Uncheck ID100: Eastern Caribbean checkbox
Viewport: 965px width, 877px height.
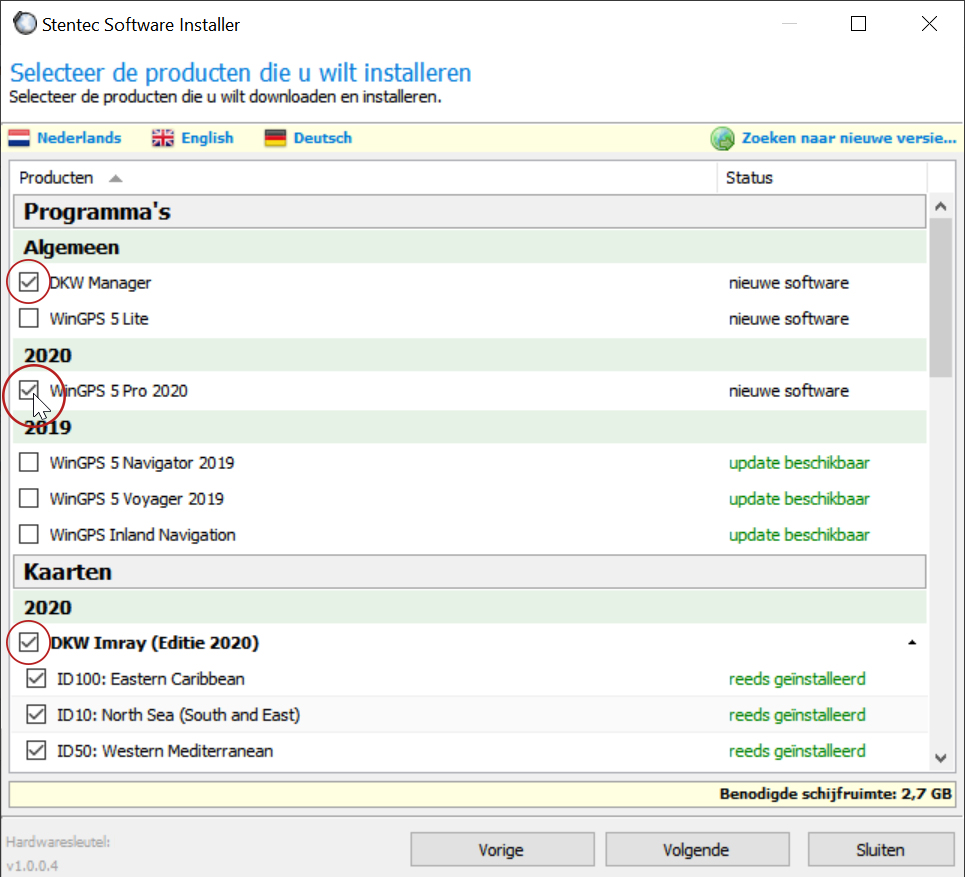coord(36,678)
